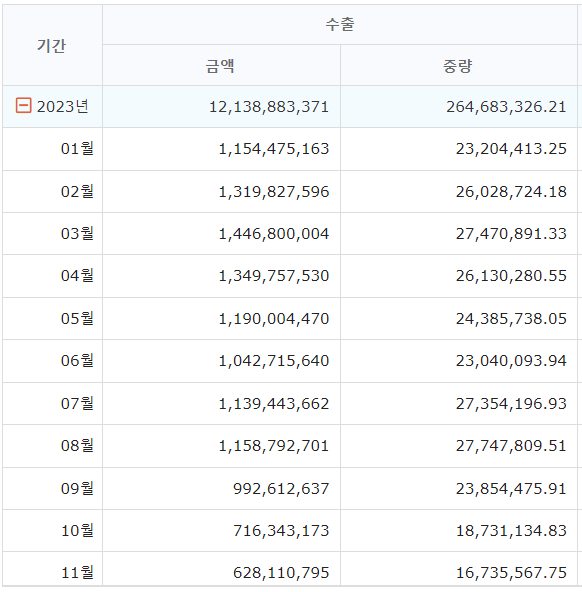Click the 07월 row label
The image size is (582, 592).
click(x=77, y=404)
